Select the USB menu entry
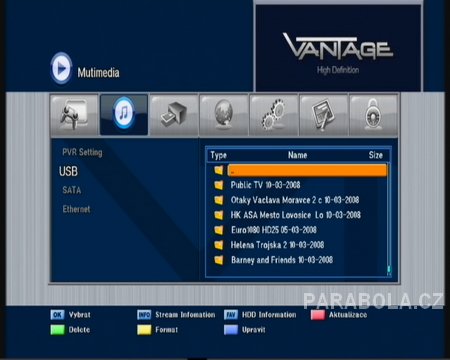Screen dimensions: 450x360 point(68,171)
